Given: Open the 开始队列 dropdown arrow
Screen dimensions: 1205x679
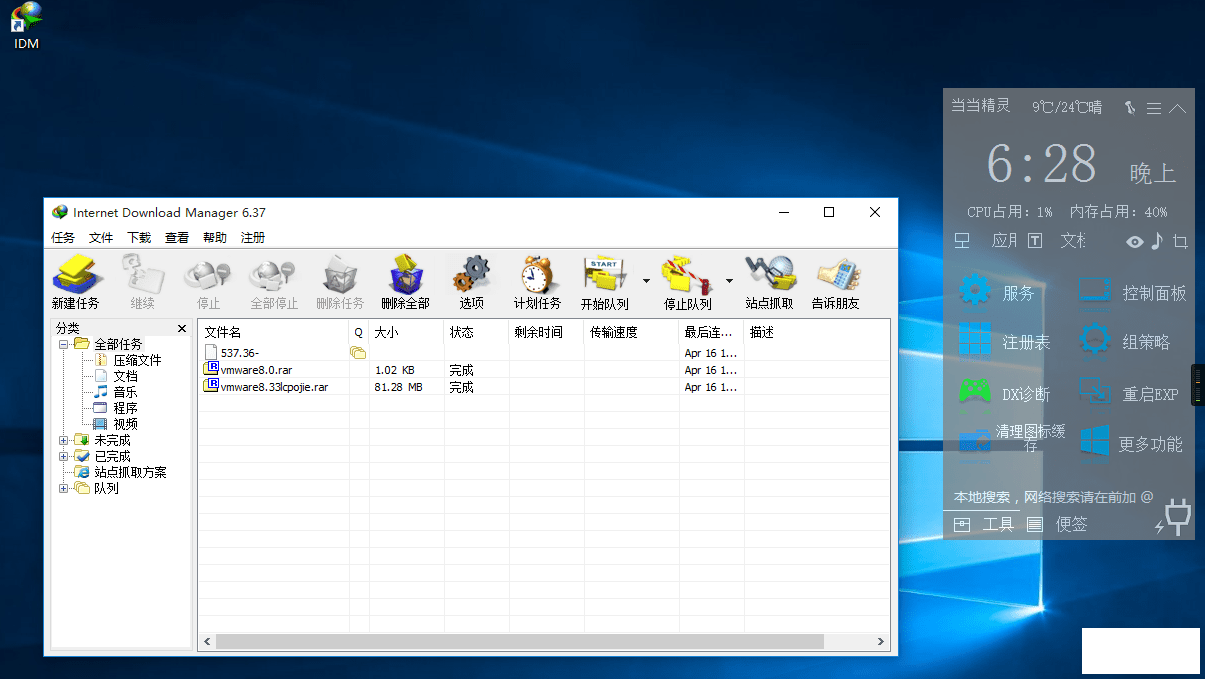Looking at the screenshot, I should [646, 281].
